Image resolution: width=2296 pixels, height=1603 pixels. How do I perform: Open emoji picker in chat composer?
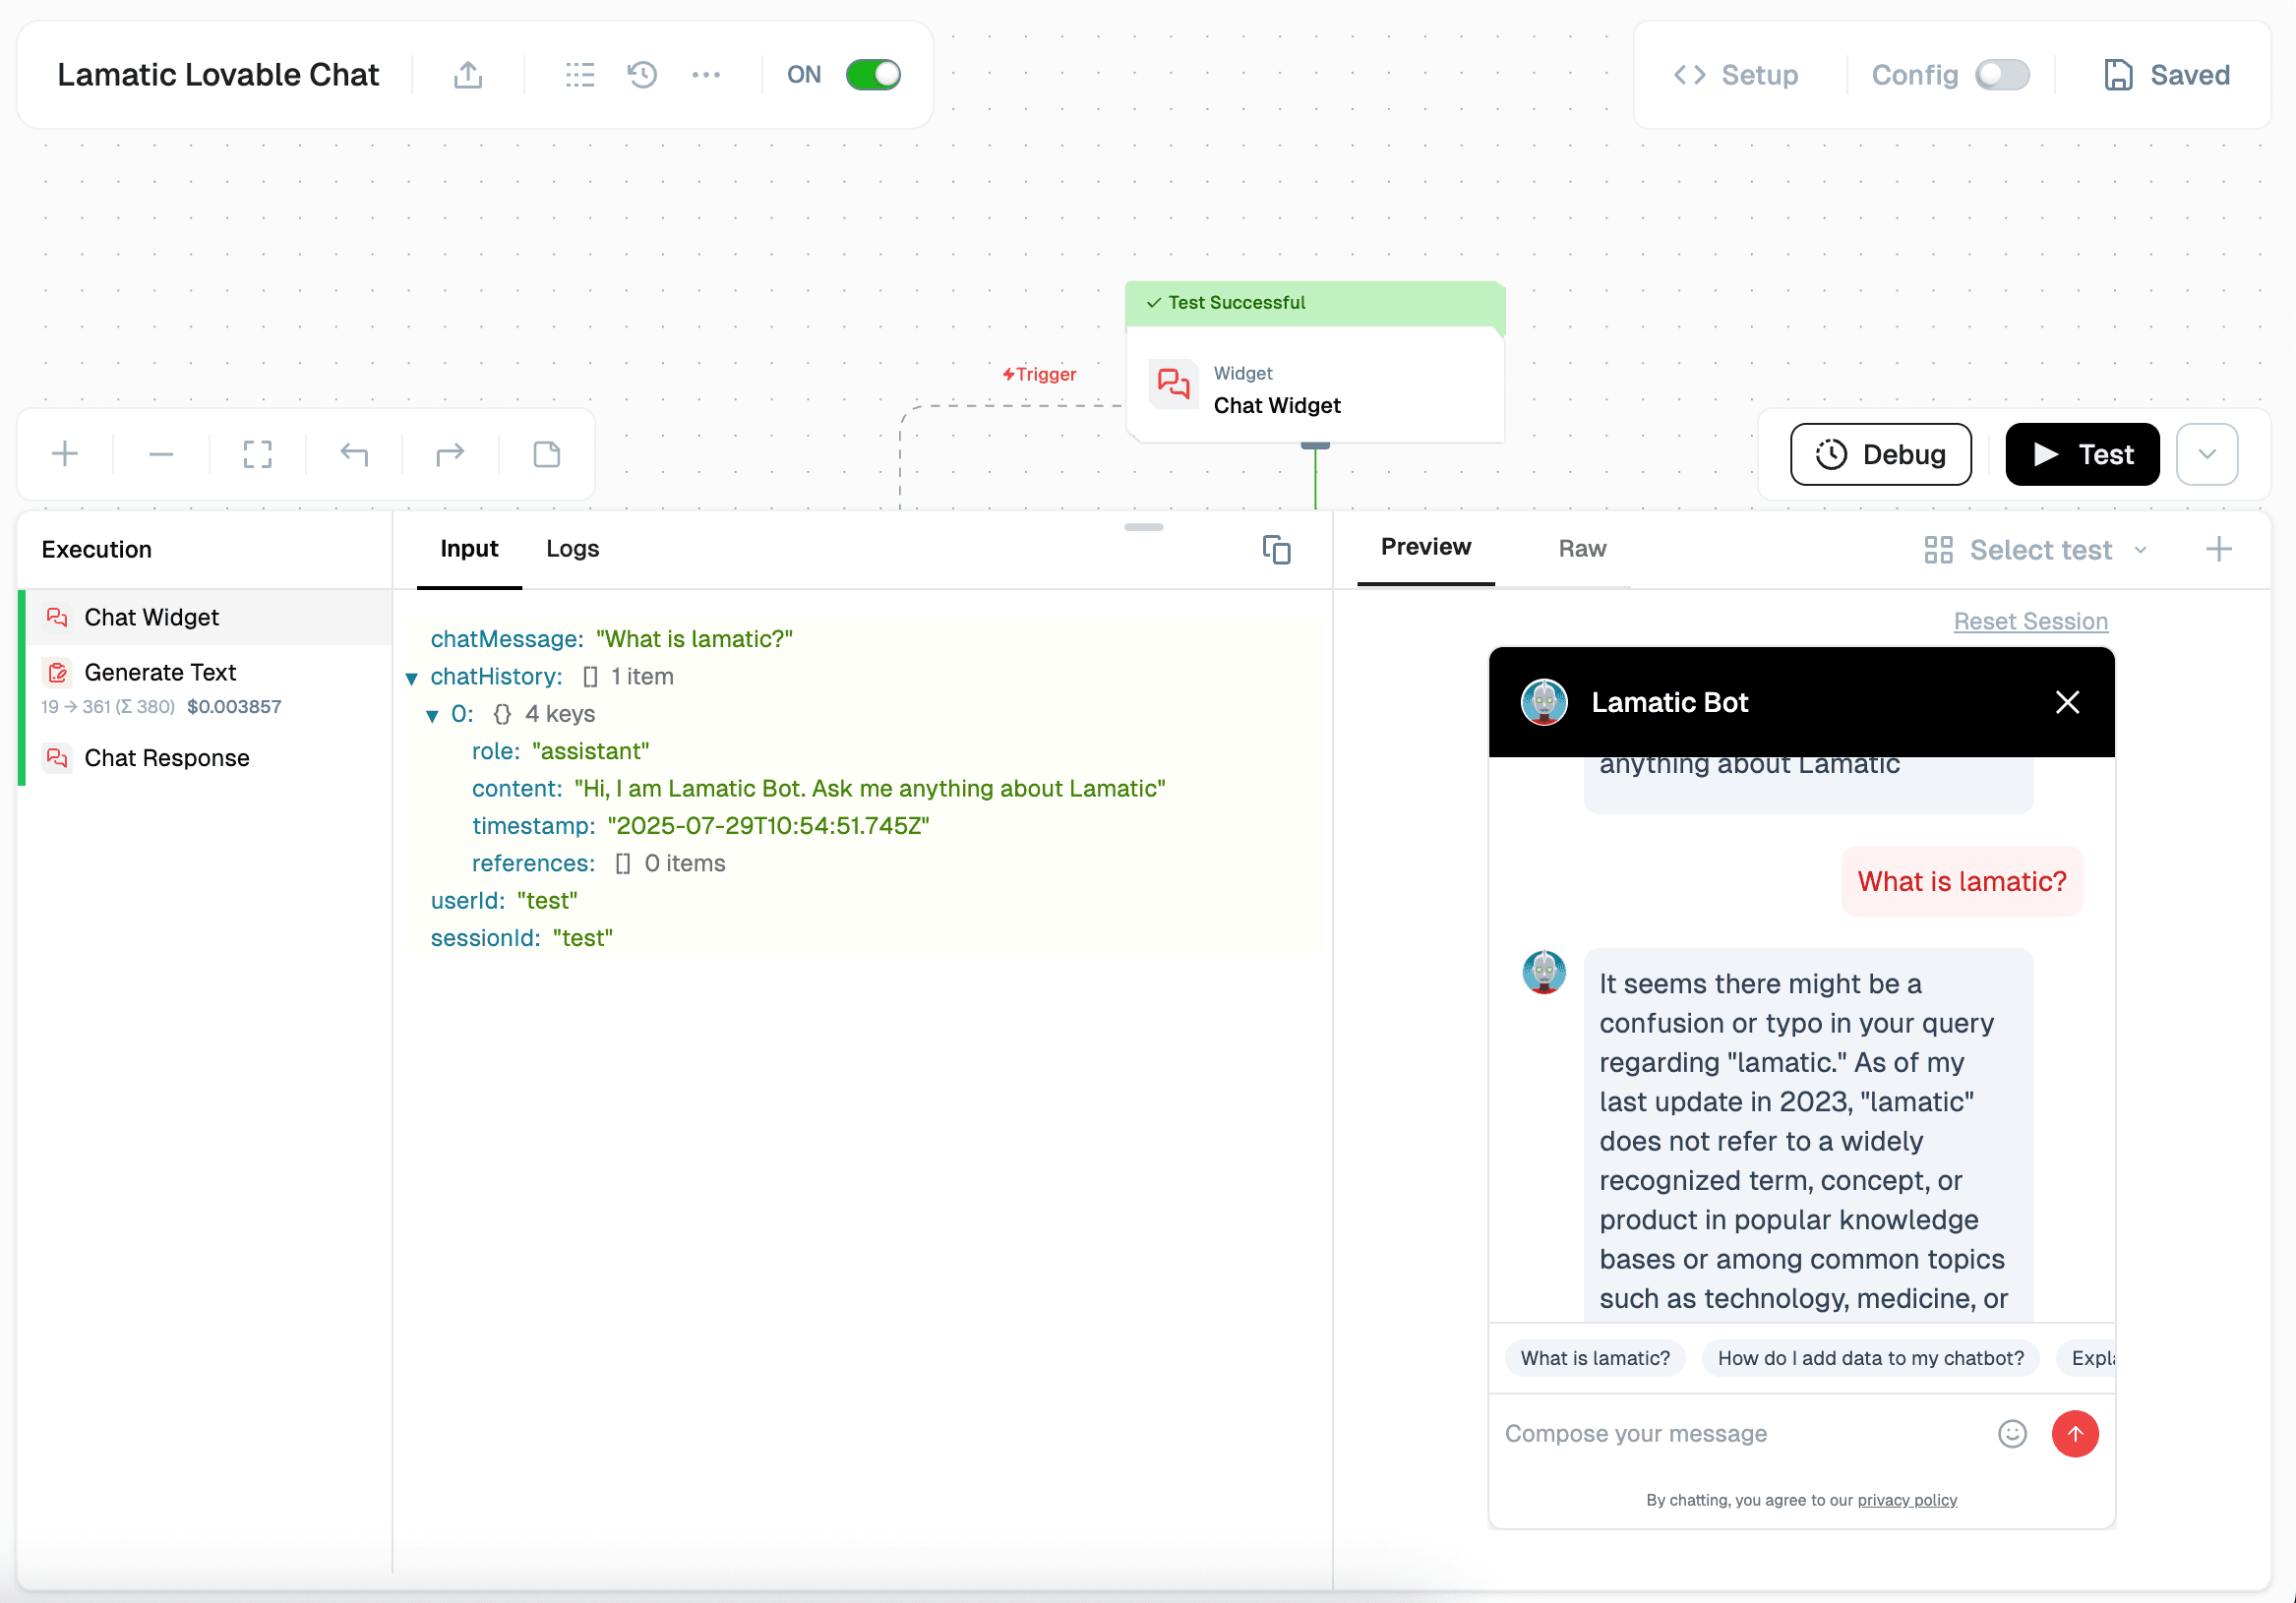coord(2011,1434)
